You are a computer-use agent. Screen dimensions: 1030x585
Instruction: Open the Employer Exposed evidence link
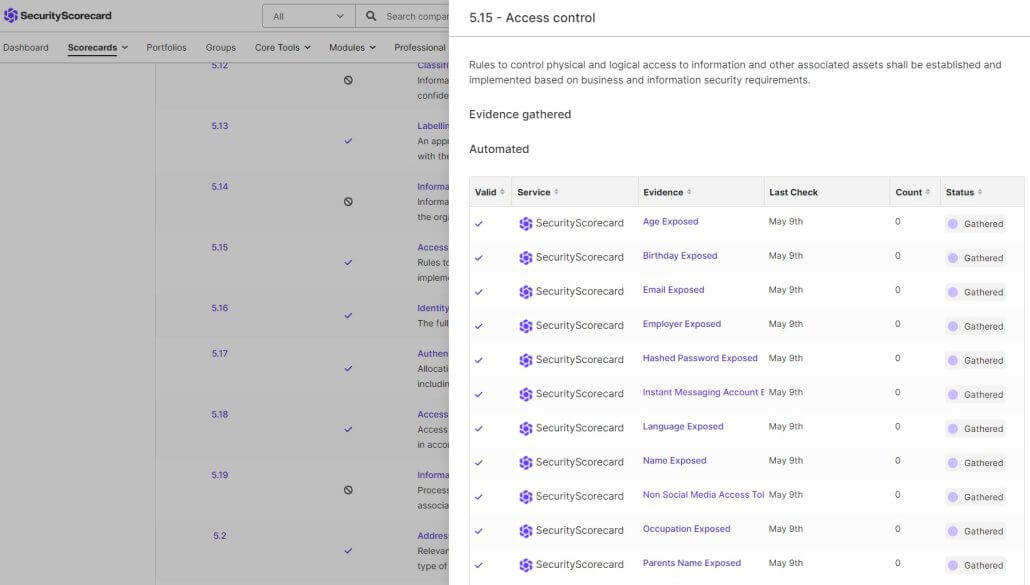click(682, 324)
